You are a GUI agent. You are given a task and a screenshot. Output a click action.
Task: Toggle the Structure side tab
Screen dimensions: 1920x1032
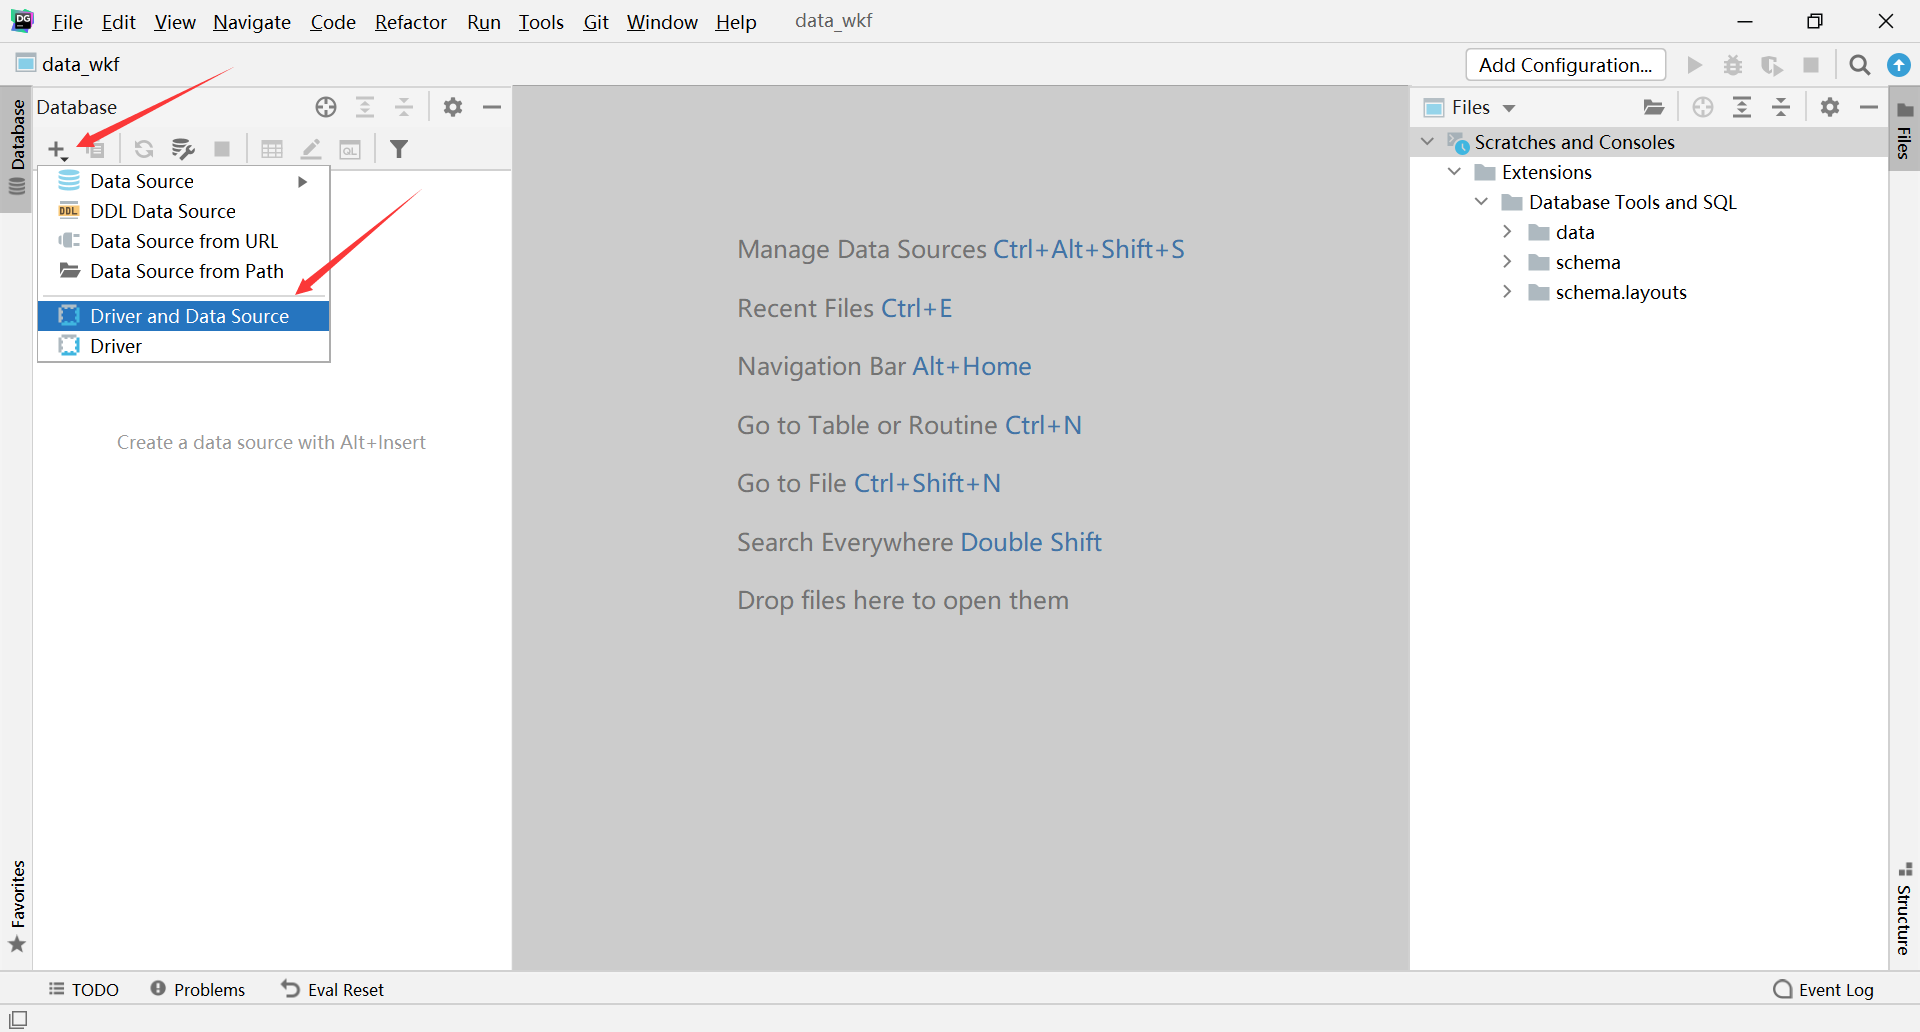1904,909
